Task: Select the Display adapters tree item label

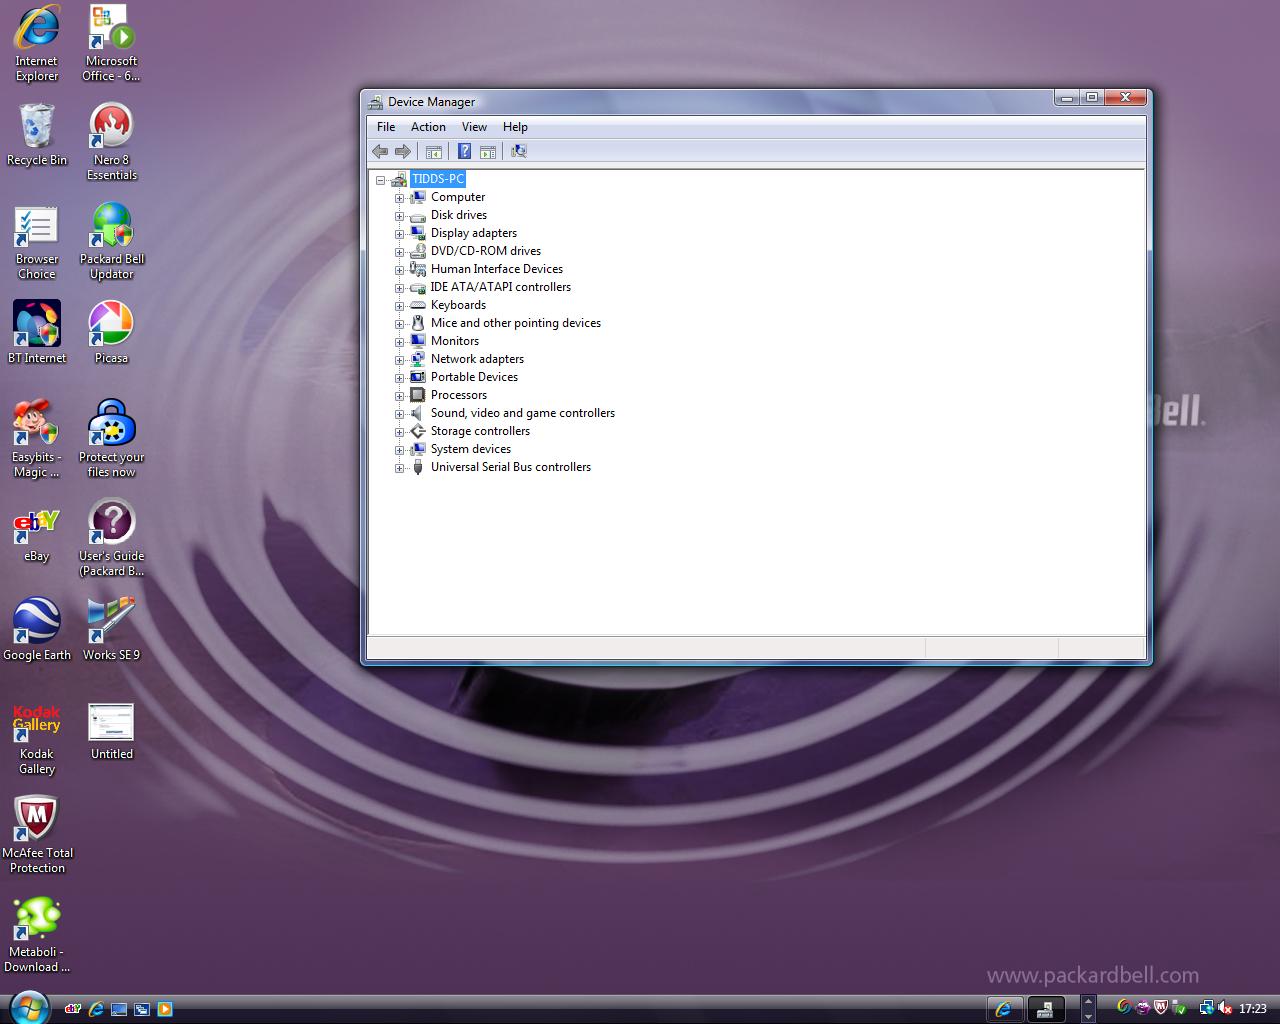Action: pos(474,233)
